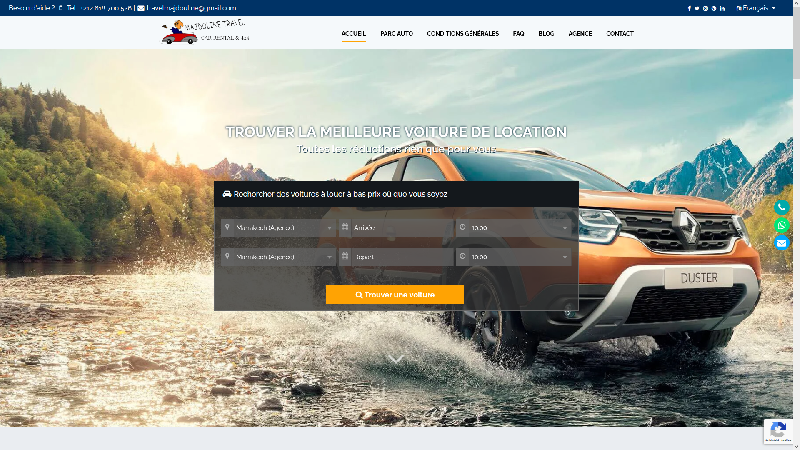Image resolution: width=800 pixels, height=450 pixels.
Task: Click the reCAPTCHA badge at bottom right
Action: 778,432
